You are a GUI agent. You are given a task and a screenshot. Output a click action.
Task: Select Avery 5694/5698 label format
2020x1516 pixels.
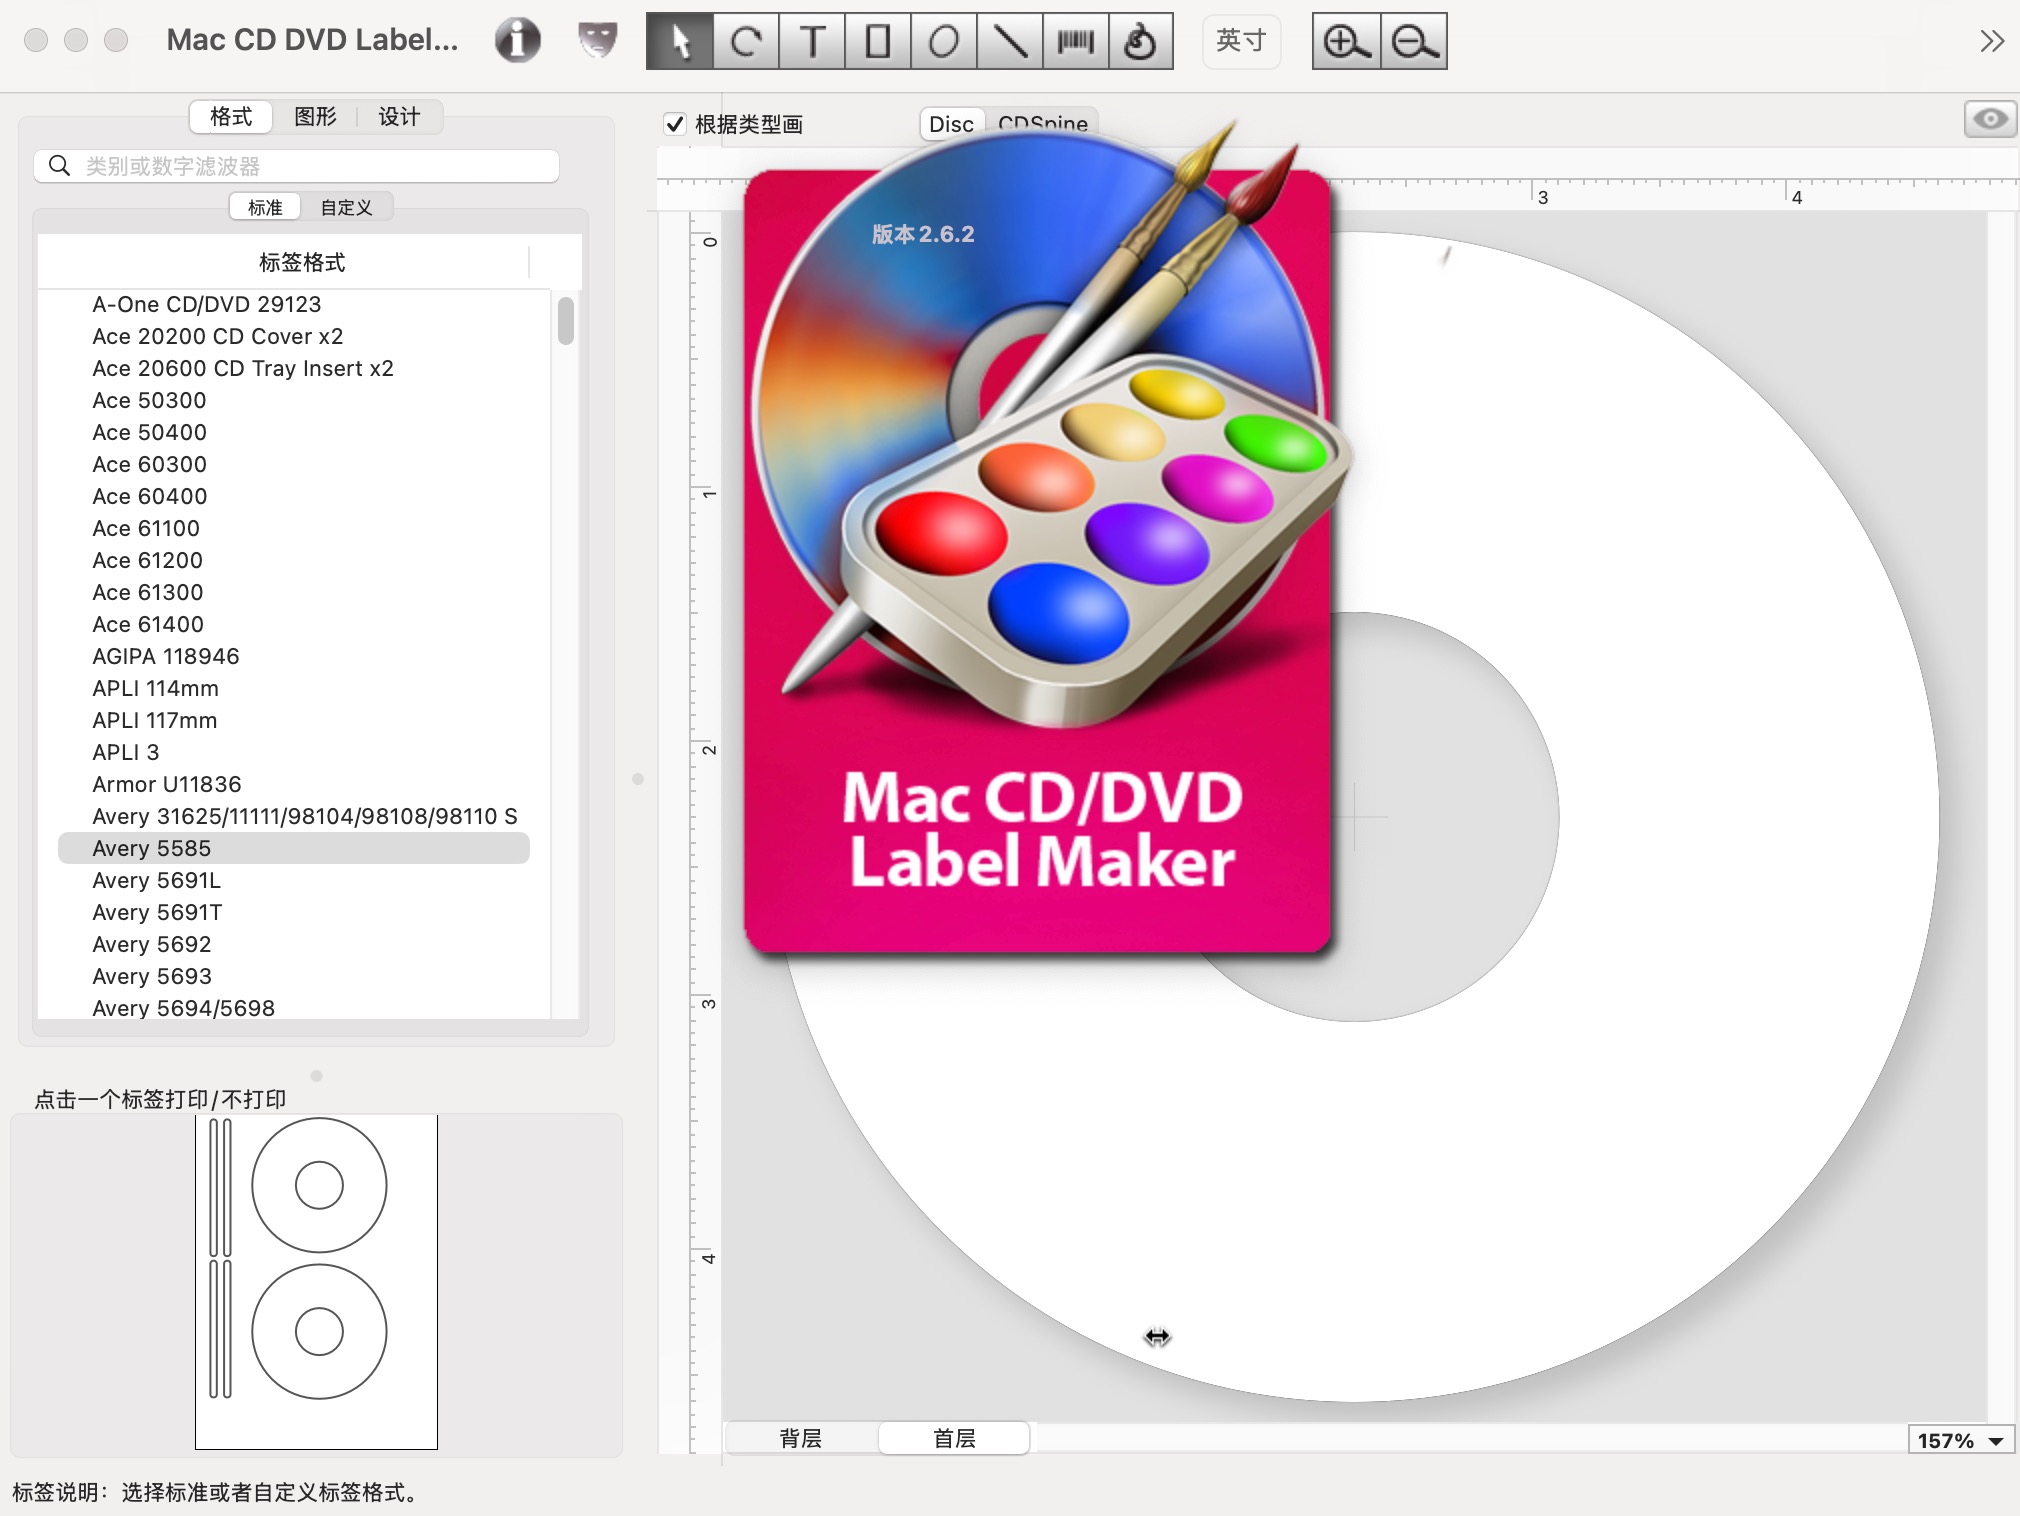point(294,1007)
